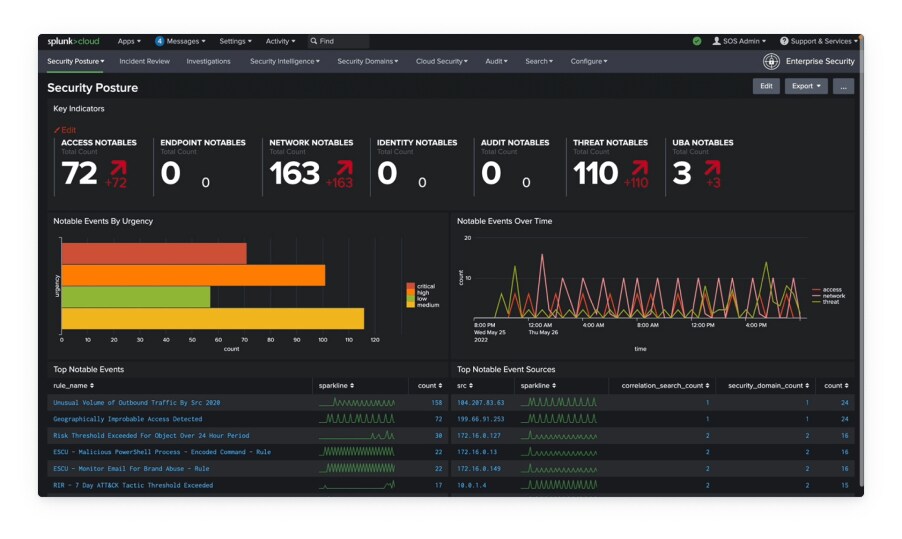Expand the Security Intelligence dropdown
Viewport: 902px width, 539px height.
click(284, 61)
